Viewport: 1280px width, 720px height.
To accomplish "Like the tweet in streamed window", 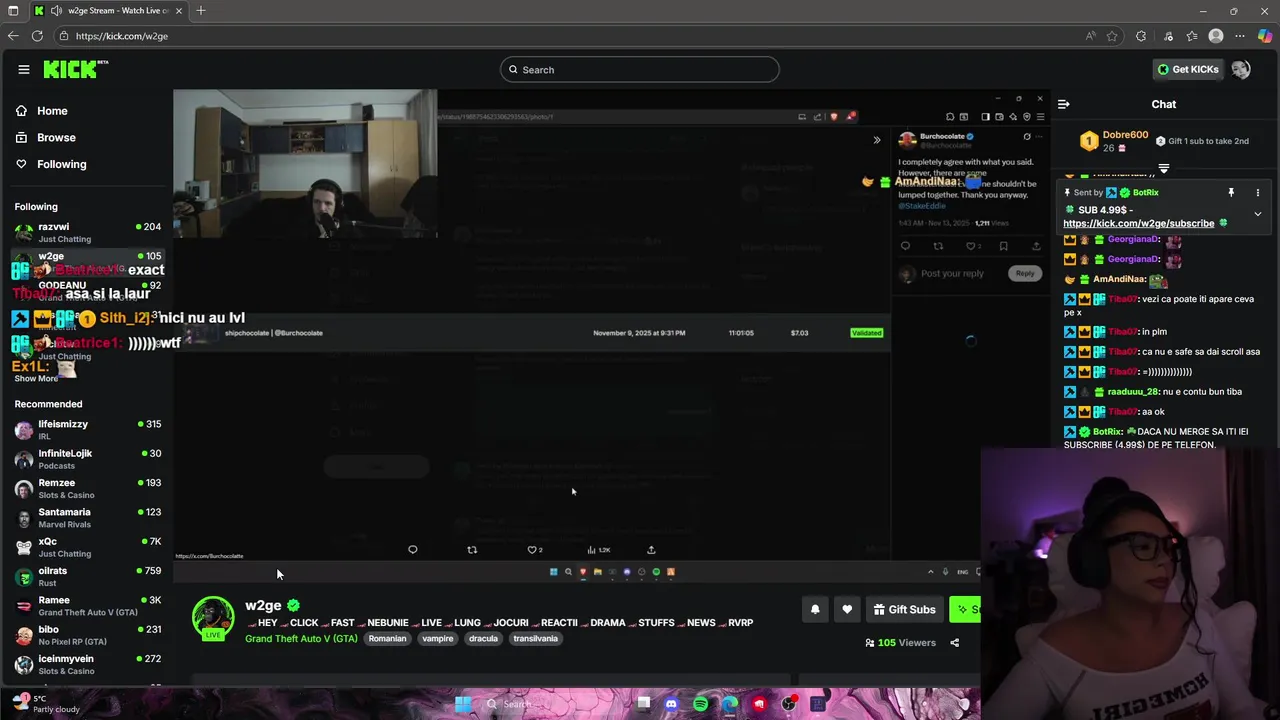I will click(970, 246).
